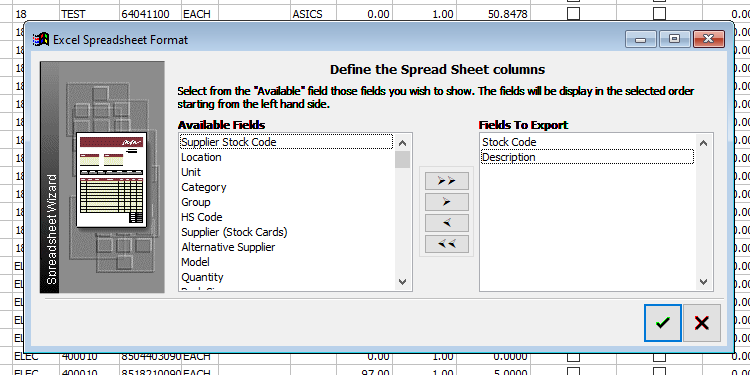Click the Available Fields scroll down arrow

[402, 282]
